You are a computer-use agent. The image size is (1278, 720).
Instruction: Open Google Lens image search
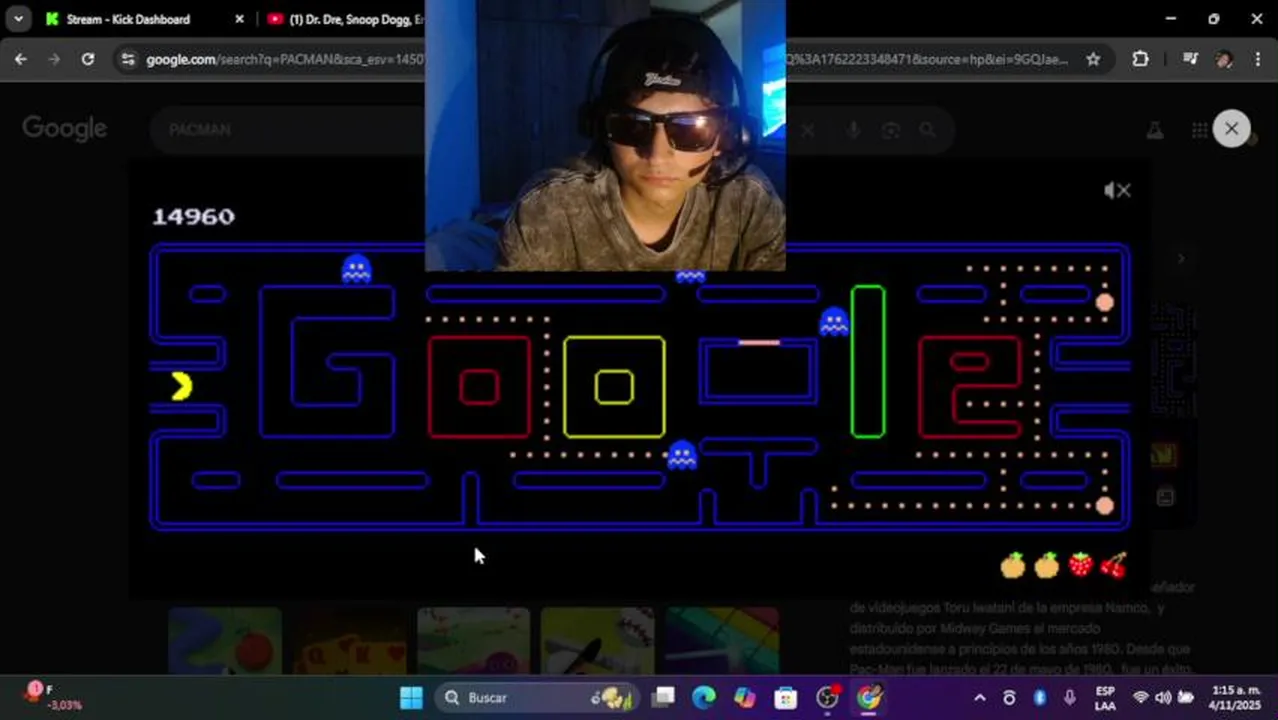coord(890,130)
